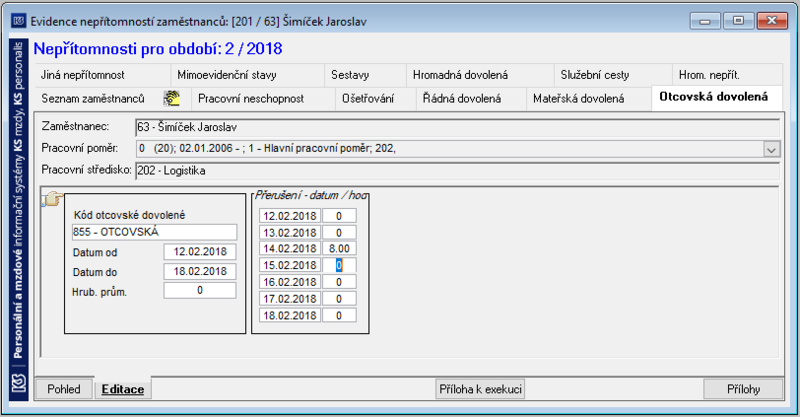The height and width of the screenshot is (417, 800).
Task: Click the hand icon beside Seznam zaměstnanců
Action: 172,98
